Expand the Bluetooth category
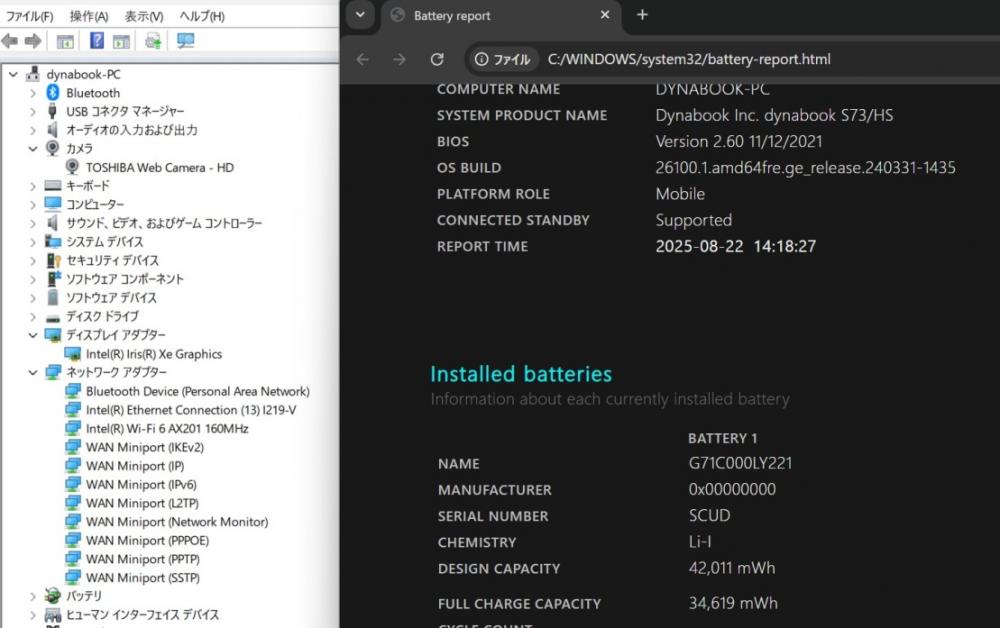The image size is (1000, 628). (33, 93)
